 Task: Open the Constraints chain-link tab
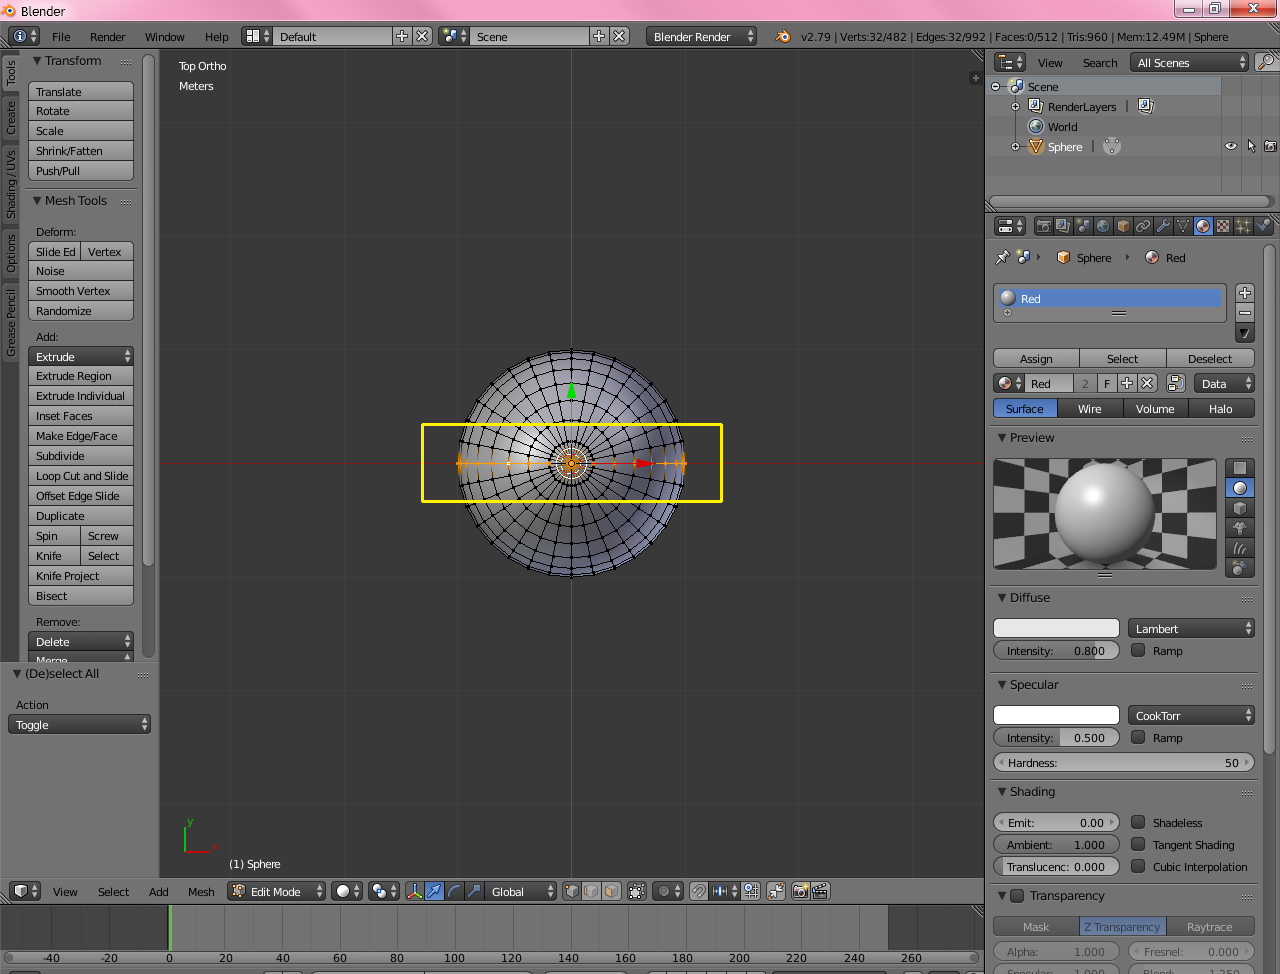click(x=1143, y=226)
